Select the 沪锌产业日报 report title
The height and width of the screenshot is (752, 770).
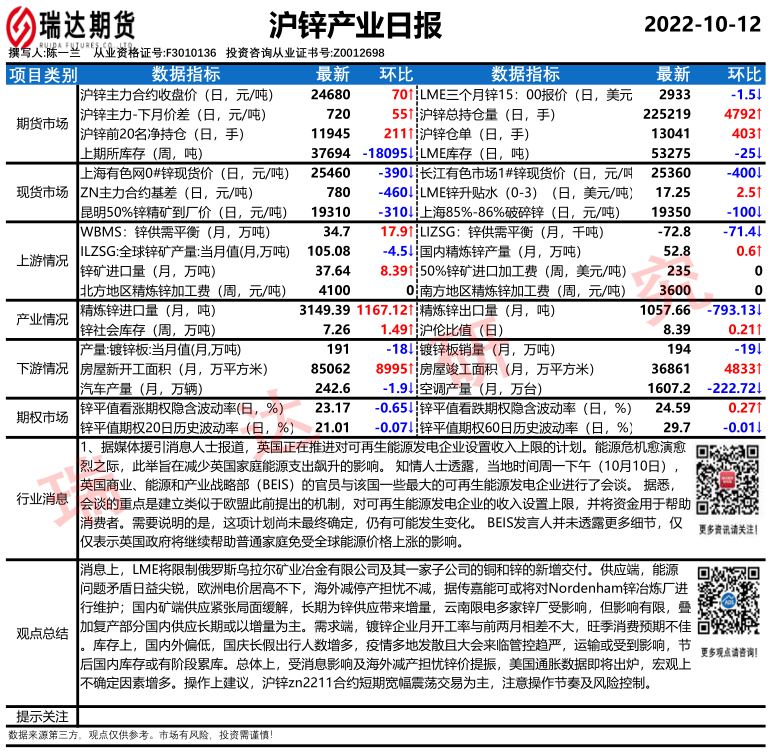355,25
